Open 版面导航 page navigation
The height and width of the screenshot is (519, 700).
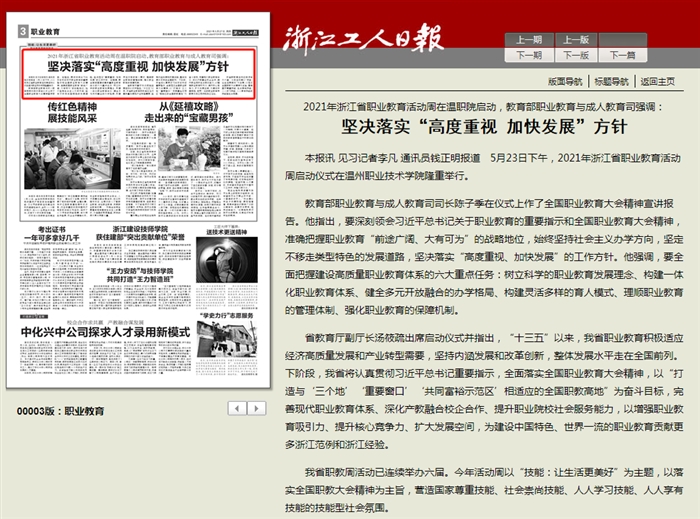tap(565, 82)
